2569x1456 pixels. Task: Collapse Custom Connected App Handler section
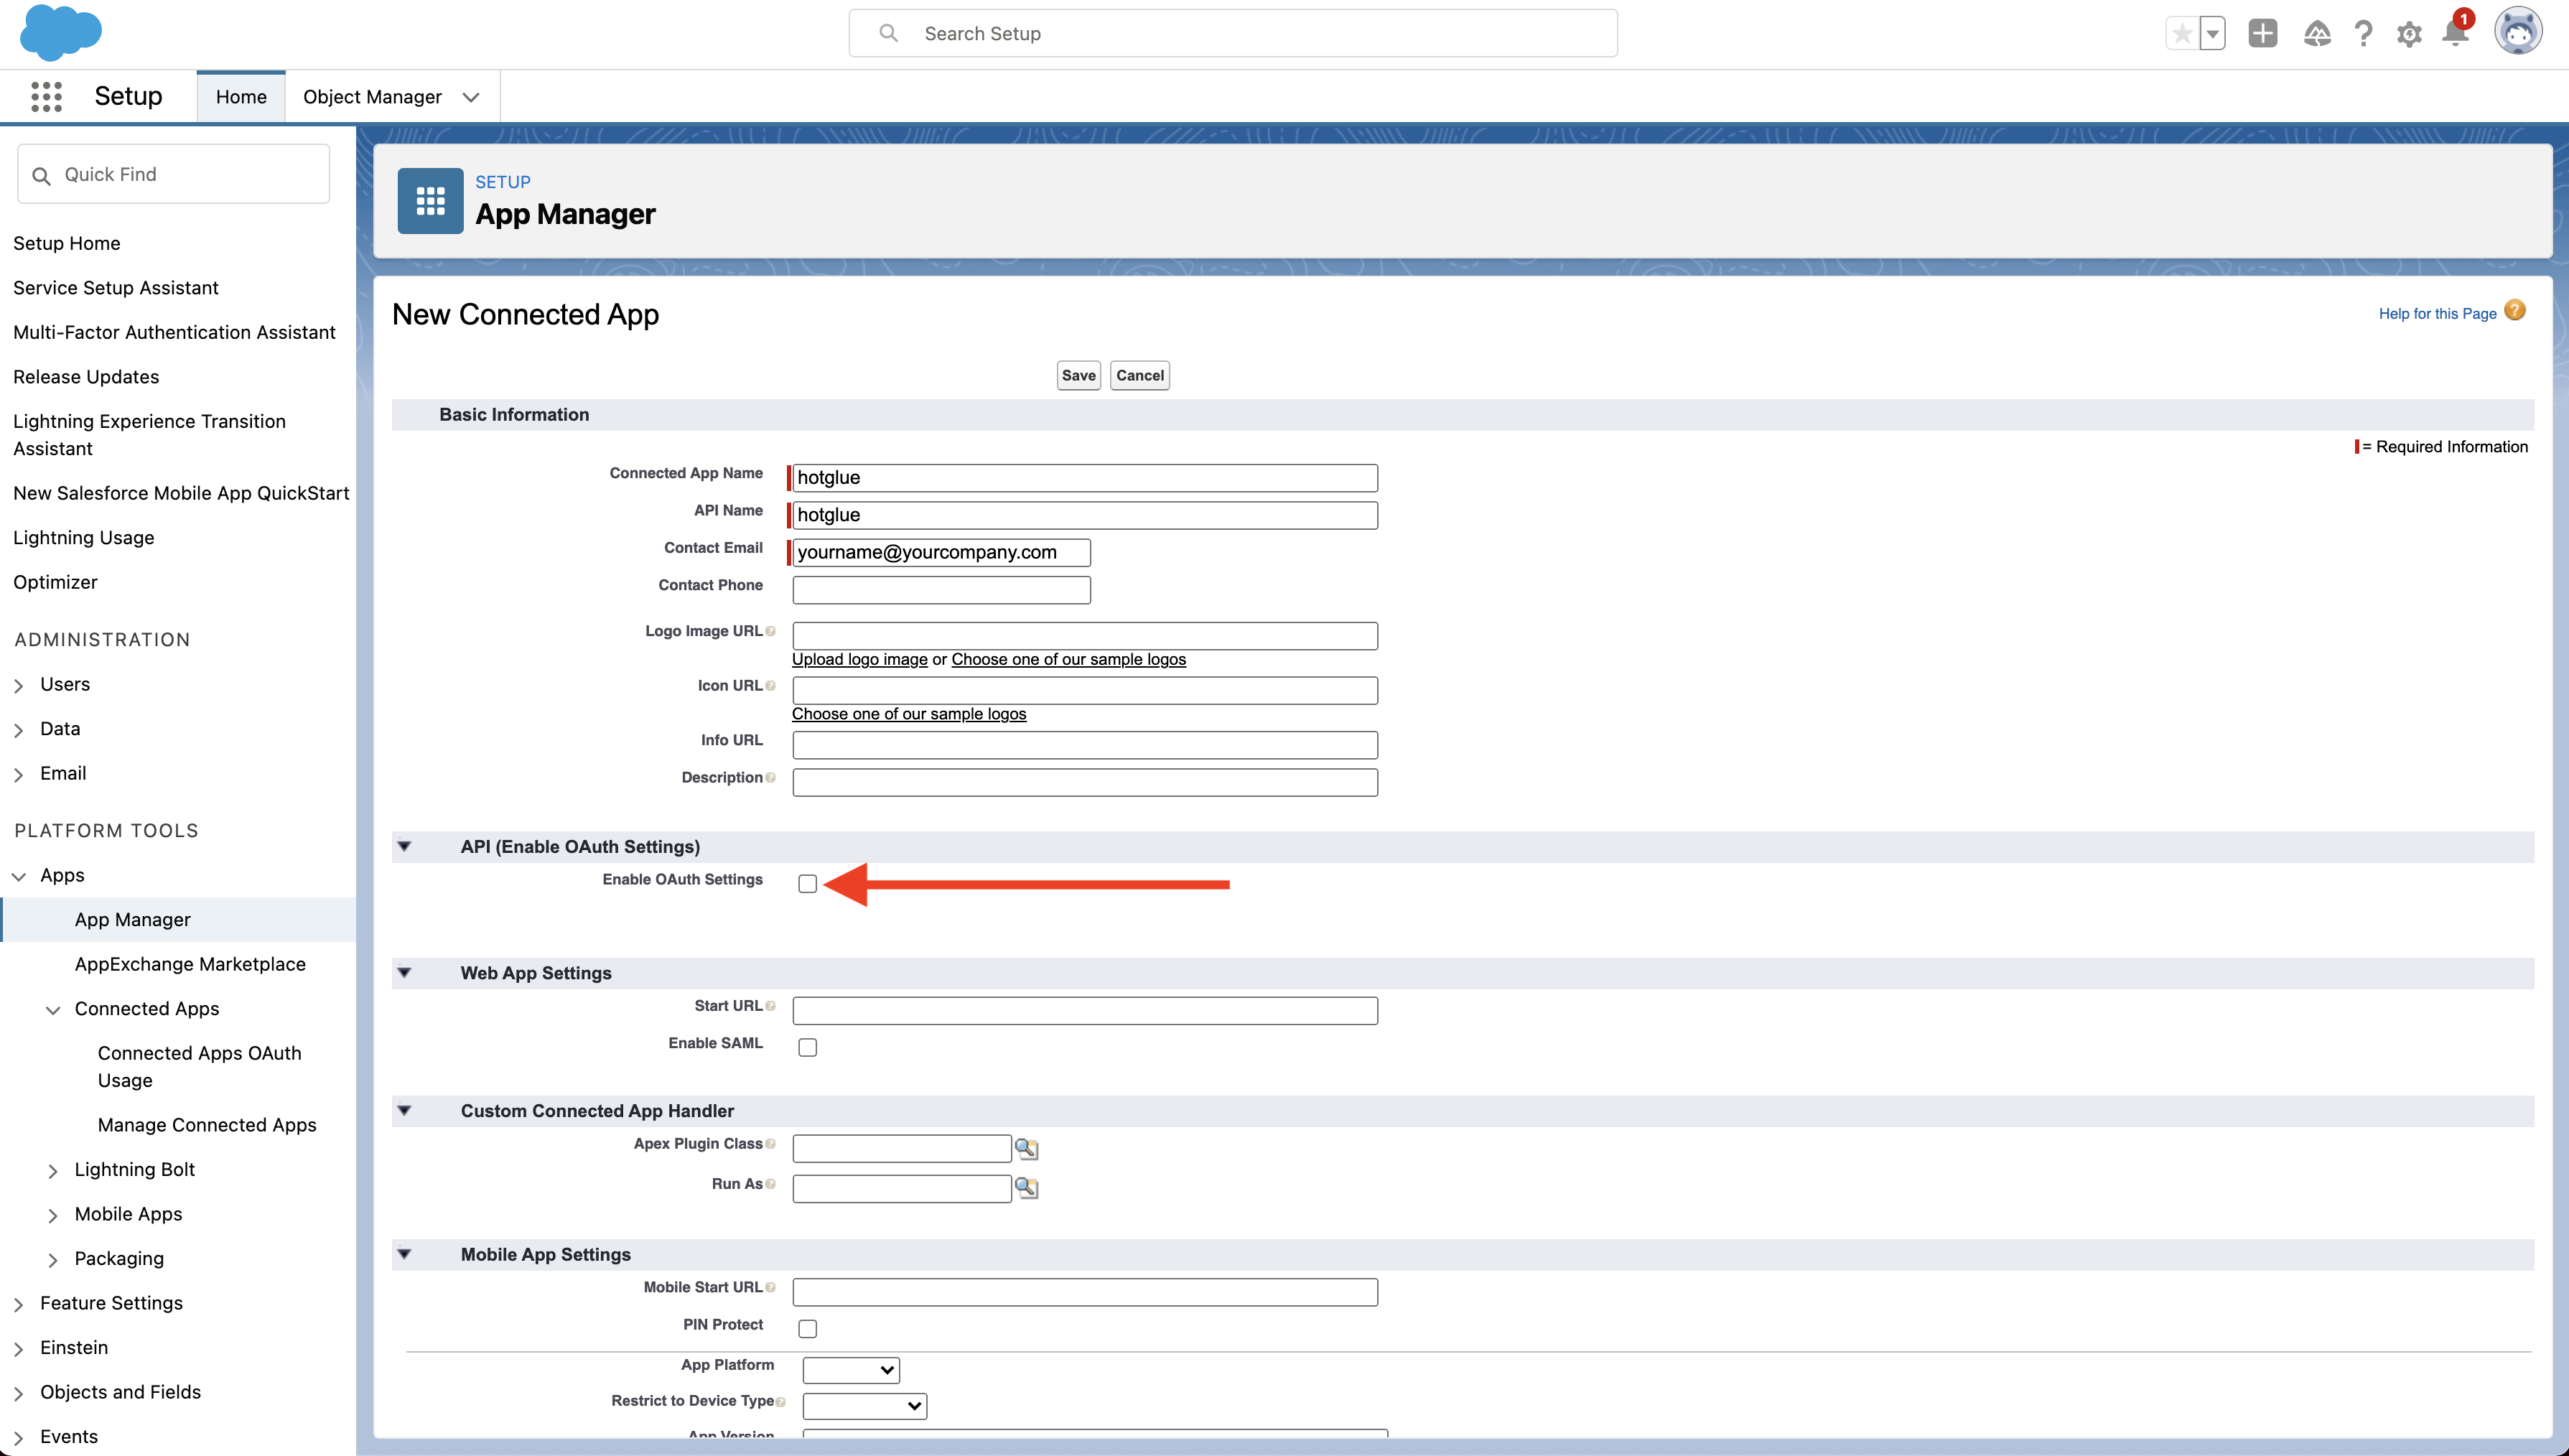404,1110
